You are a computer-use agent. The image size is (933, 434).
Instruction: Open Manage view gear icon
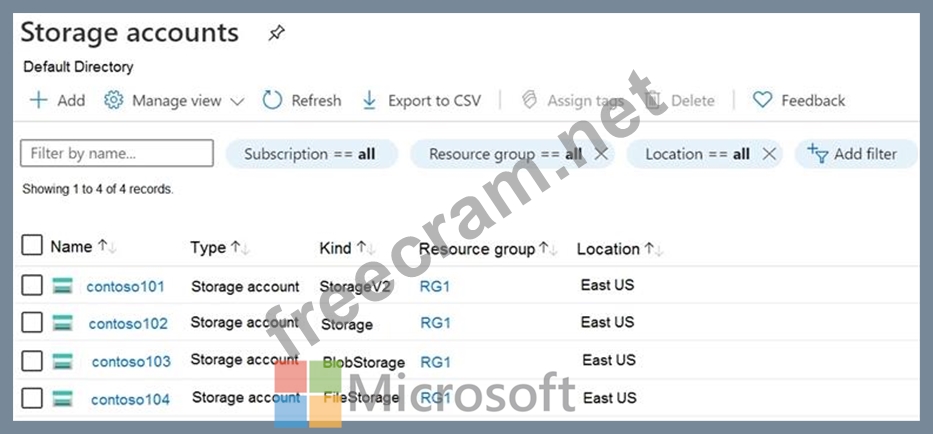(113, 100)
